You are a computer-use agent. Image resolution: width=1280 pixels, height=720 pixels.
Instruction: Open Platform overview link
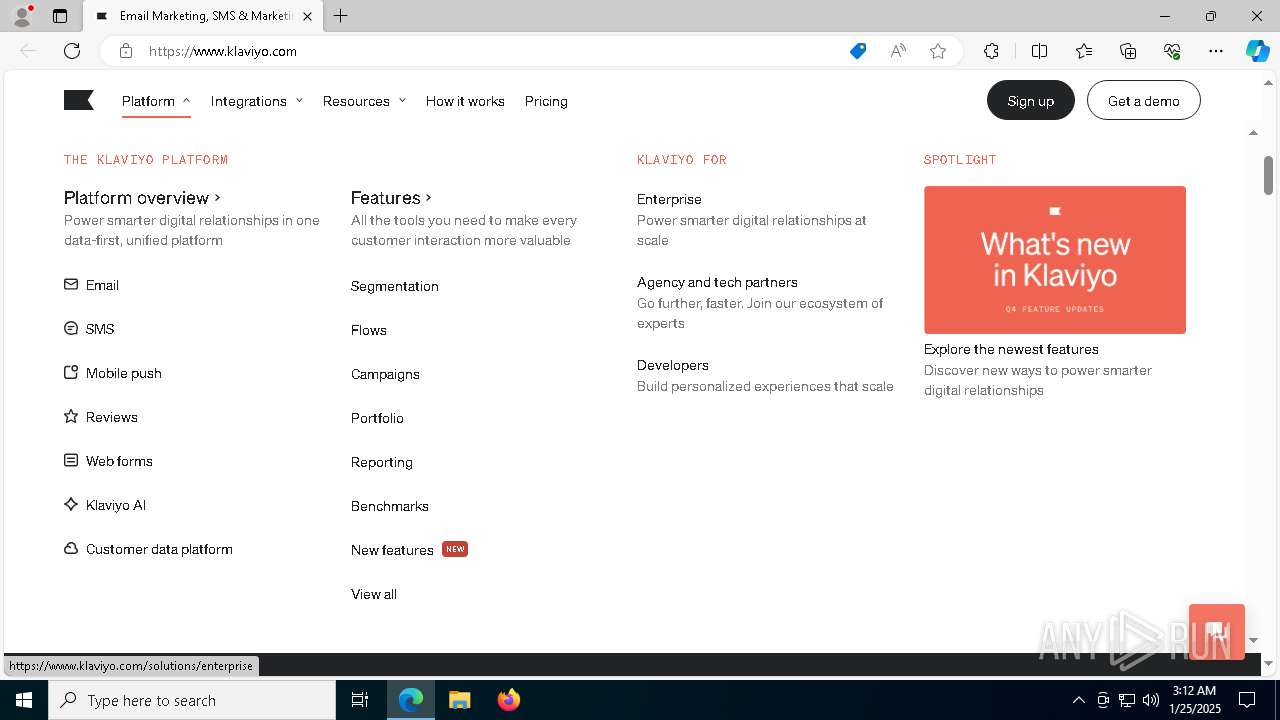(x=142, y=198)
